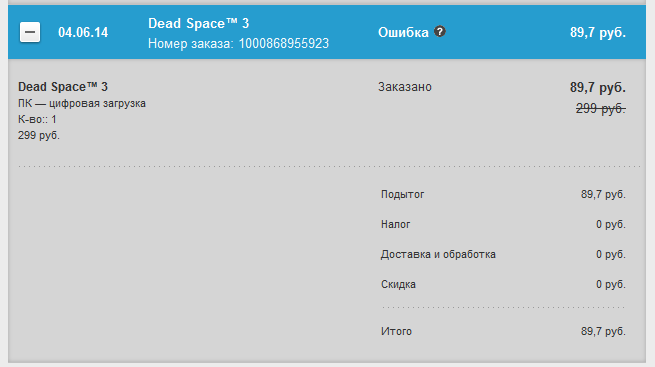Select the quantity line К-во:: 1
655x367 pixels.
point(37,119)
